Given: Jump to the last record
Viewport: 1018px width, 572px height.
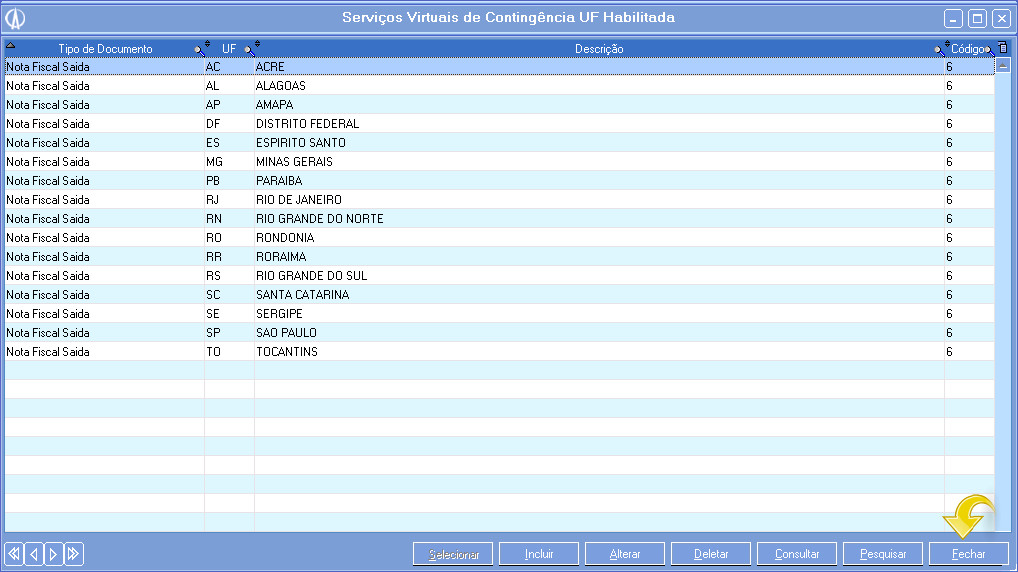Looking at the screenshot, I should (x=74, y=554).
